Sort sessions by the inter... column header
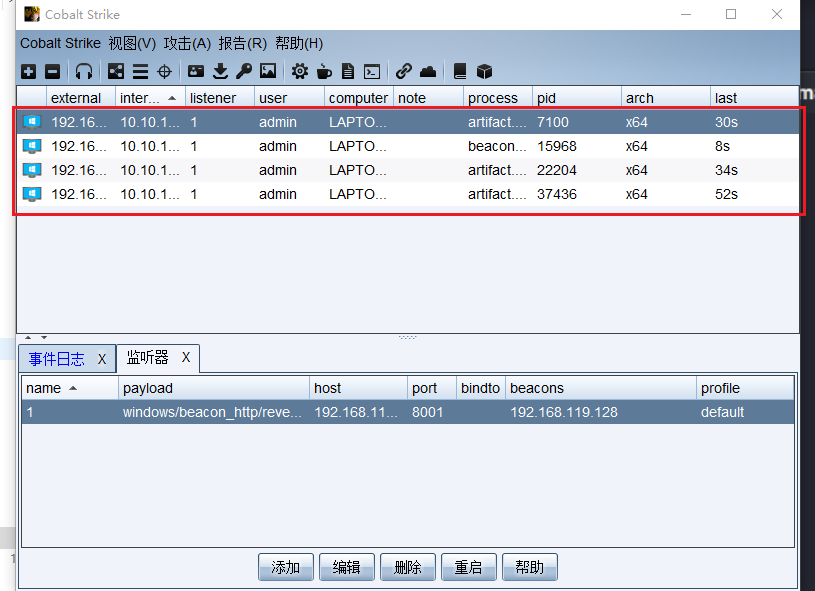 point(150,98)
